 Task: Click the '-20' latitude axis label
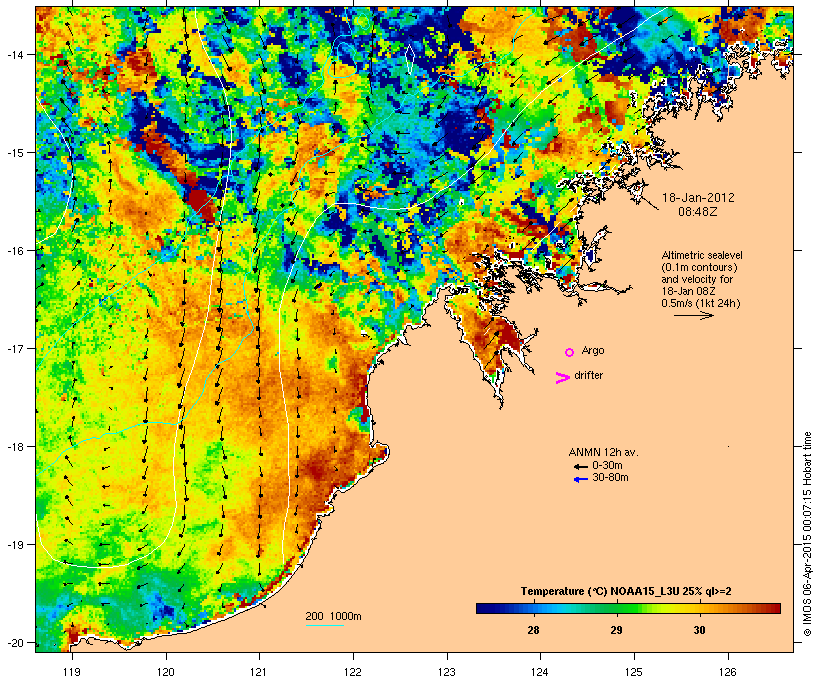tap(15, 642)
